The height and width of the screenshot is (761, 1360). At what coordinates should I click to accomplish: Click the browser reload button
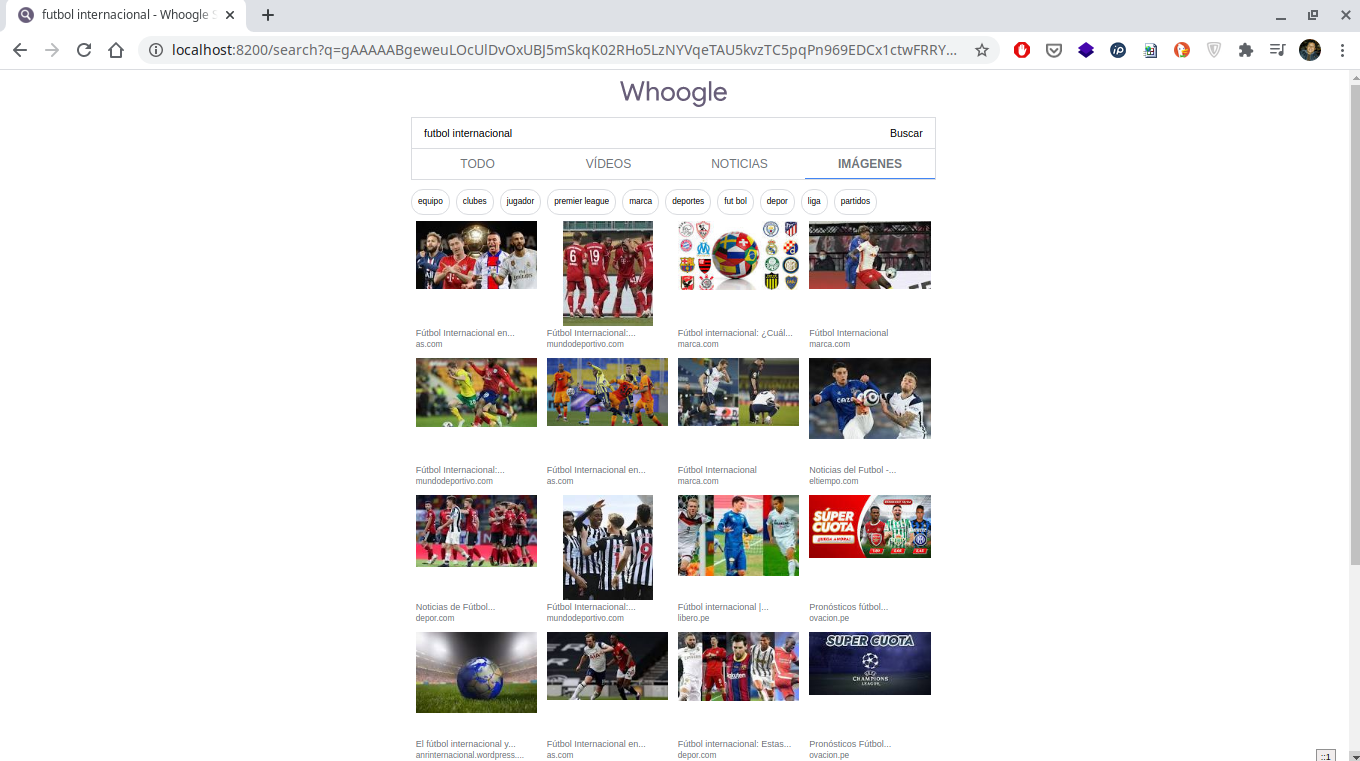click(84, 50)
